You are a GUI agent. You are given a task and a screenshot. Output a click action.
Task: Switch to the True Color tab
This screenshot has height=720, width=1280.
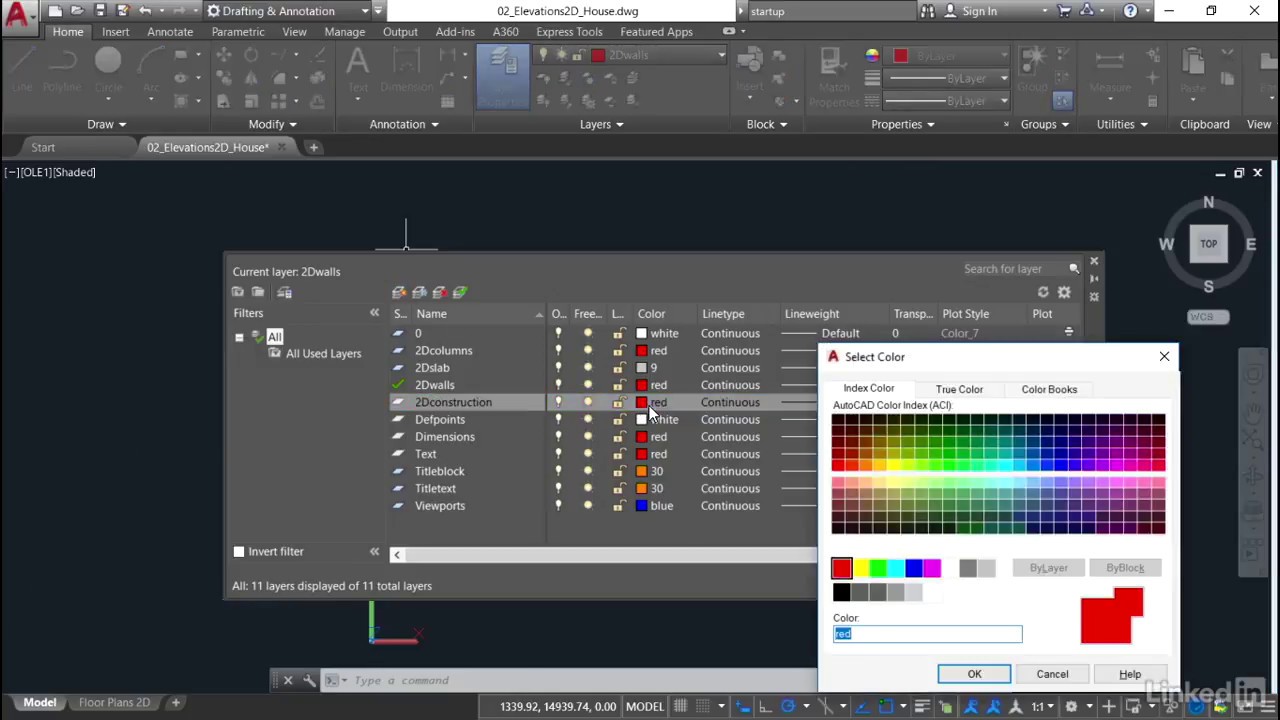click(959, 389)
